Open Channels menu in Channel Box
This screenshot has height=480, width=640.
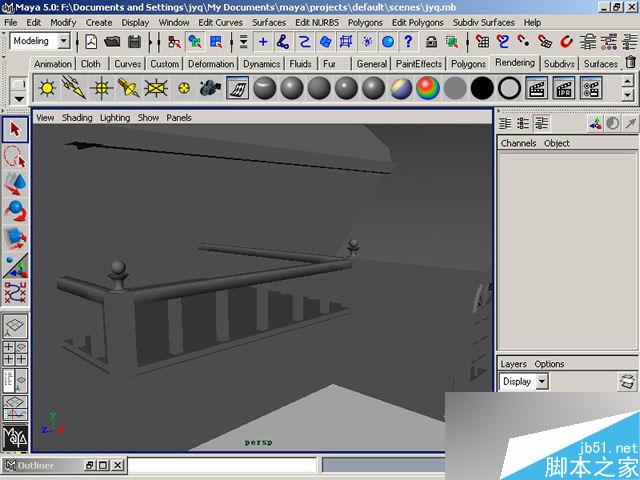(x=518, y=143)
